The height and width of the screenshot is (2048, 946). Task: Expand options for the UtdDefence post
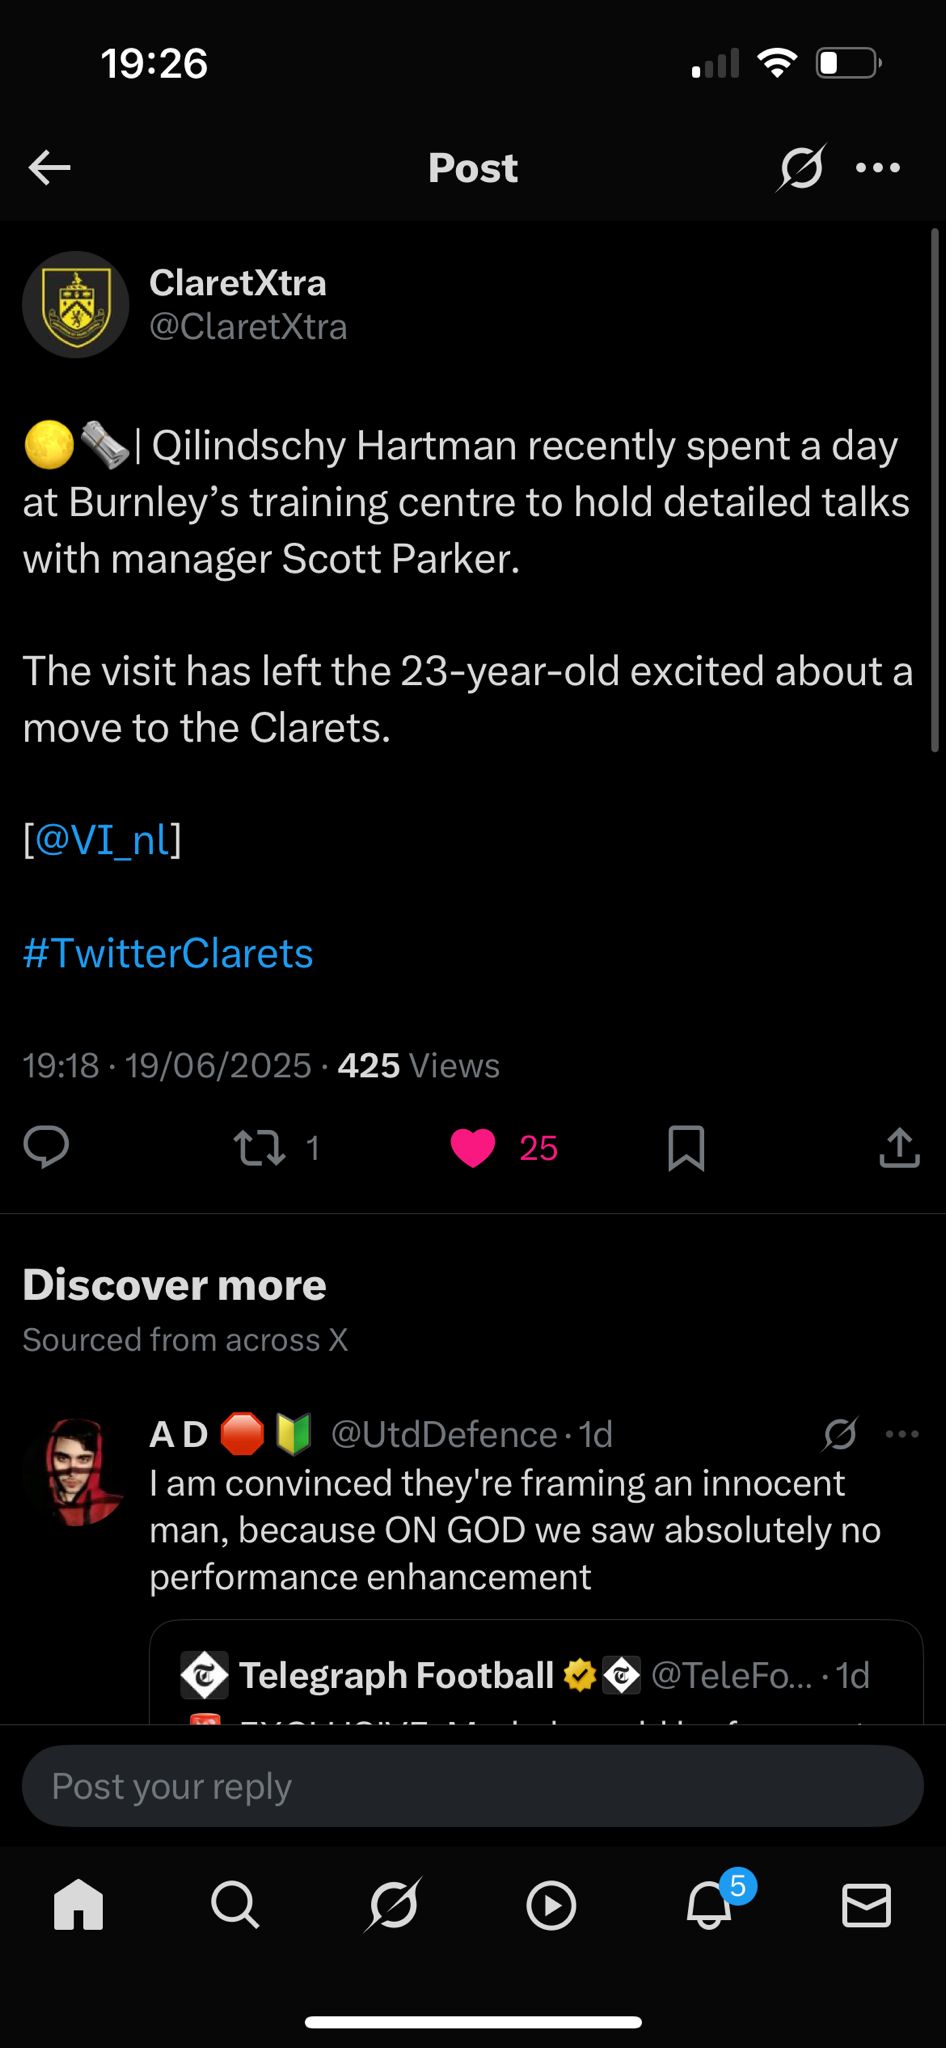(902, 1434)
